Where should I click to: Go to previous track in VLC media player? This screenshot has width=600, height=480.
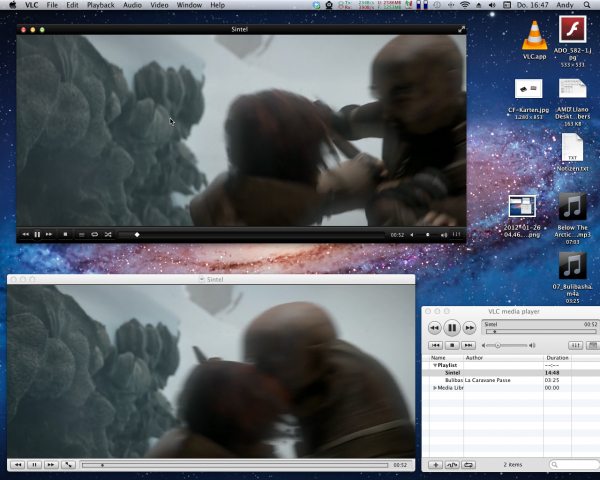pyautogui.click(x=435, y=345)
